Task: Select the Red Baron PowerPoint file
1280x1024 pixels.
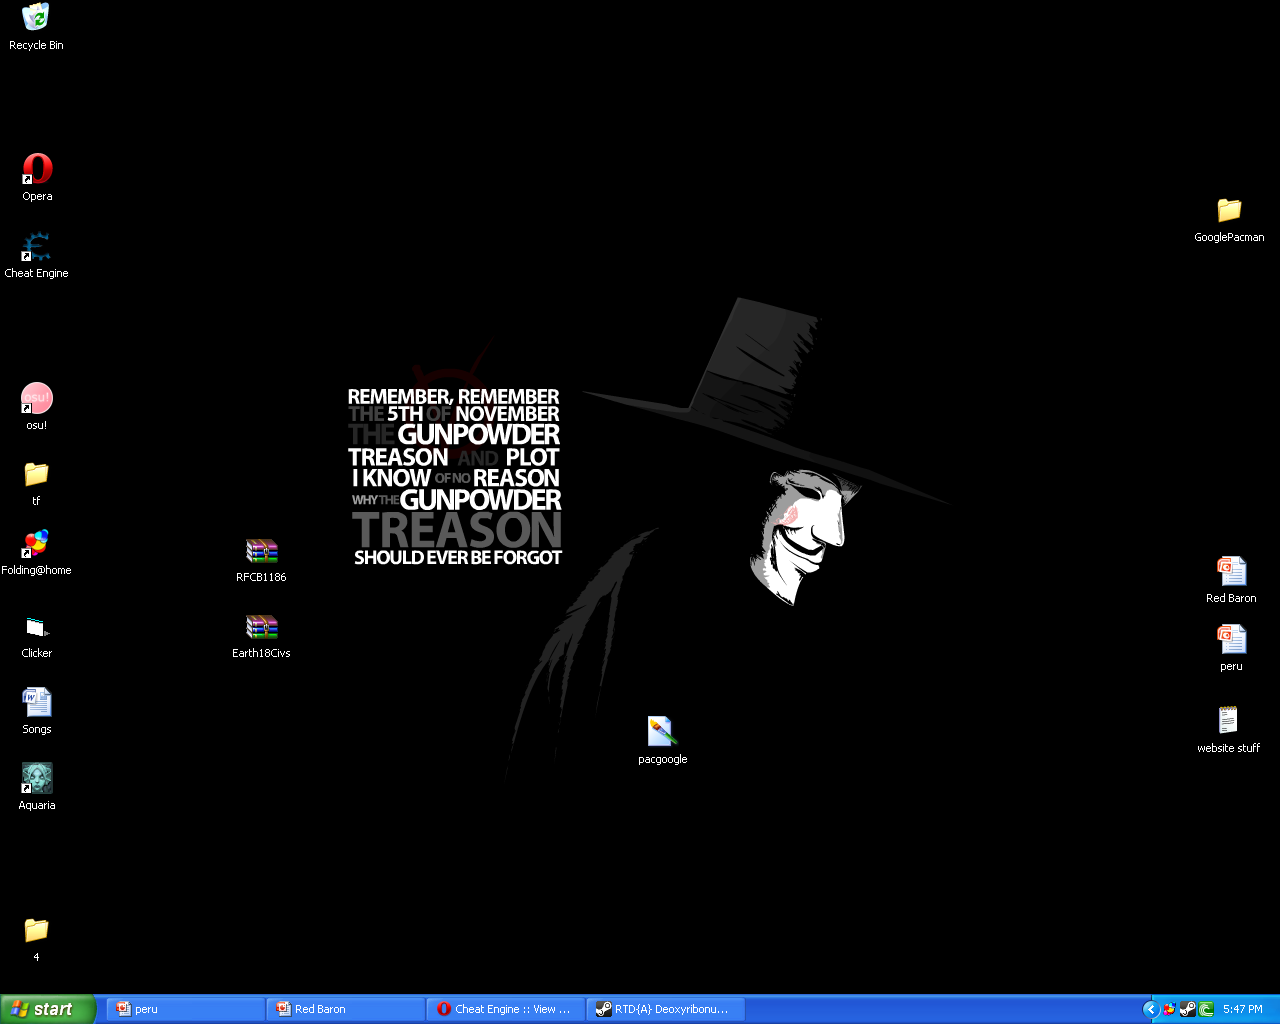Action: pyautogui.click(x=1231, y=570)
